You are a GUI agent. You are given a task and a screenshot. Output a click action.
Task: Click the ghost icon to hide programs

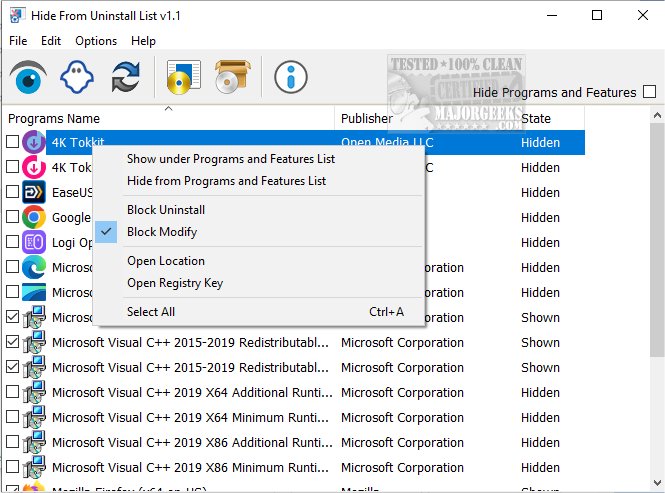coord(77,77)
